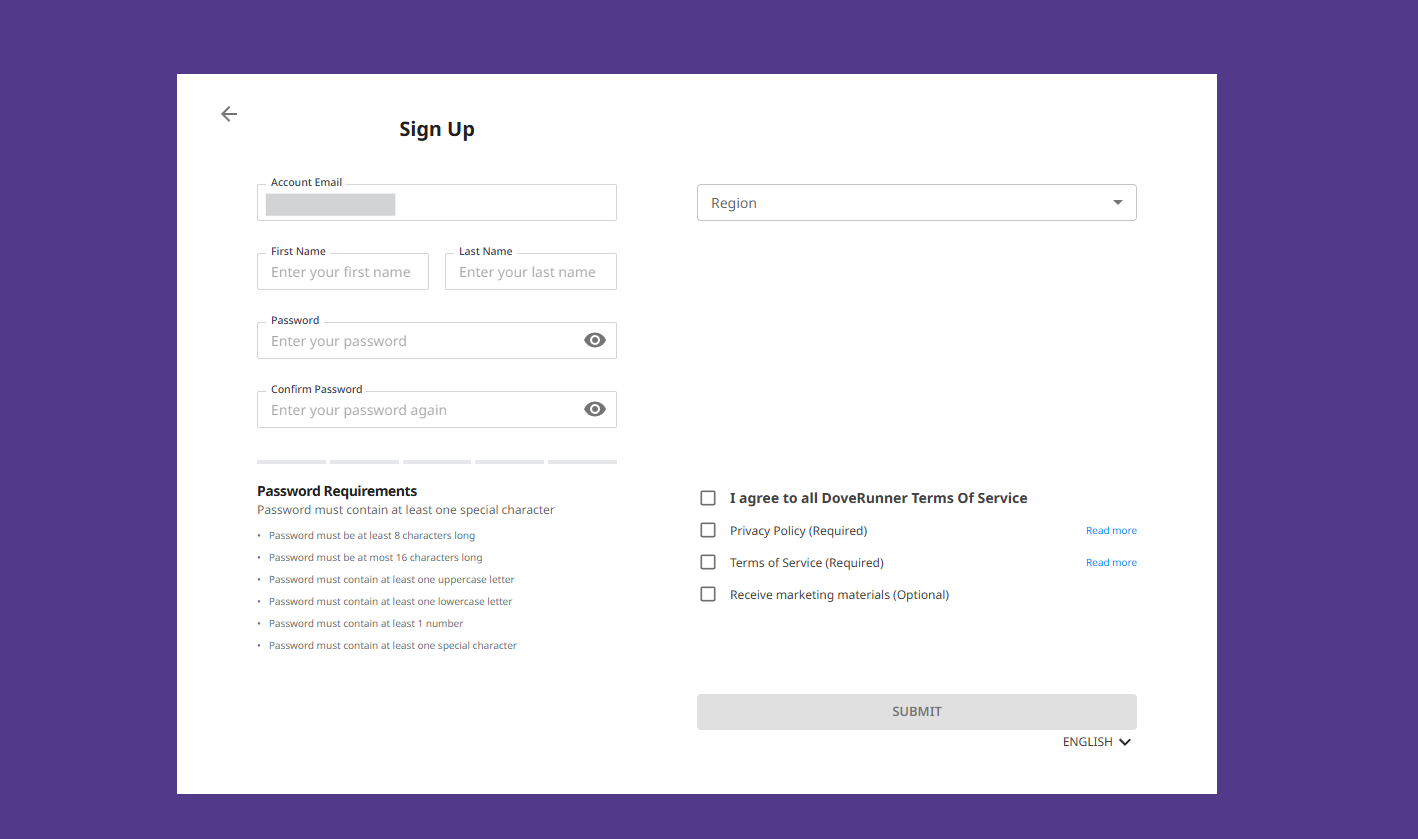
Task: Expand the ENGLISH language selector
Action: coord(1097,741)
